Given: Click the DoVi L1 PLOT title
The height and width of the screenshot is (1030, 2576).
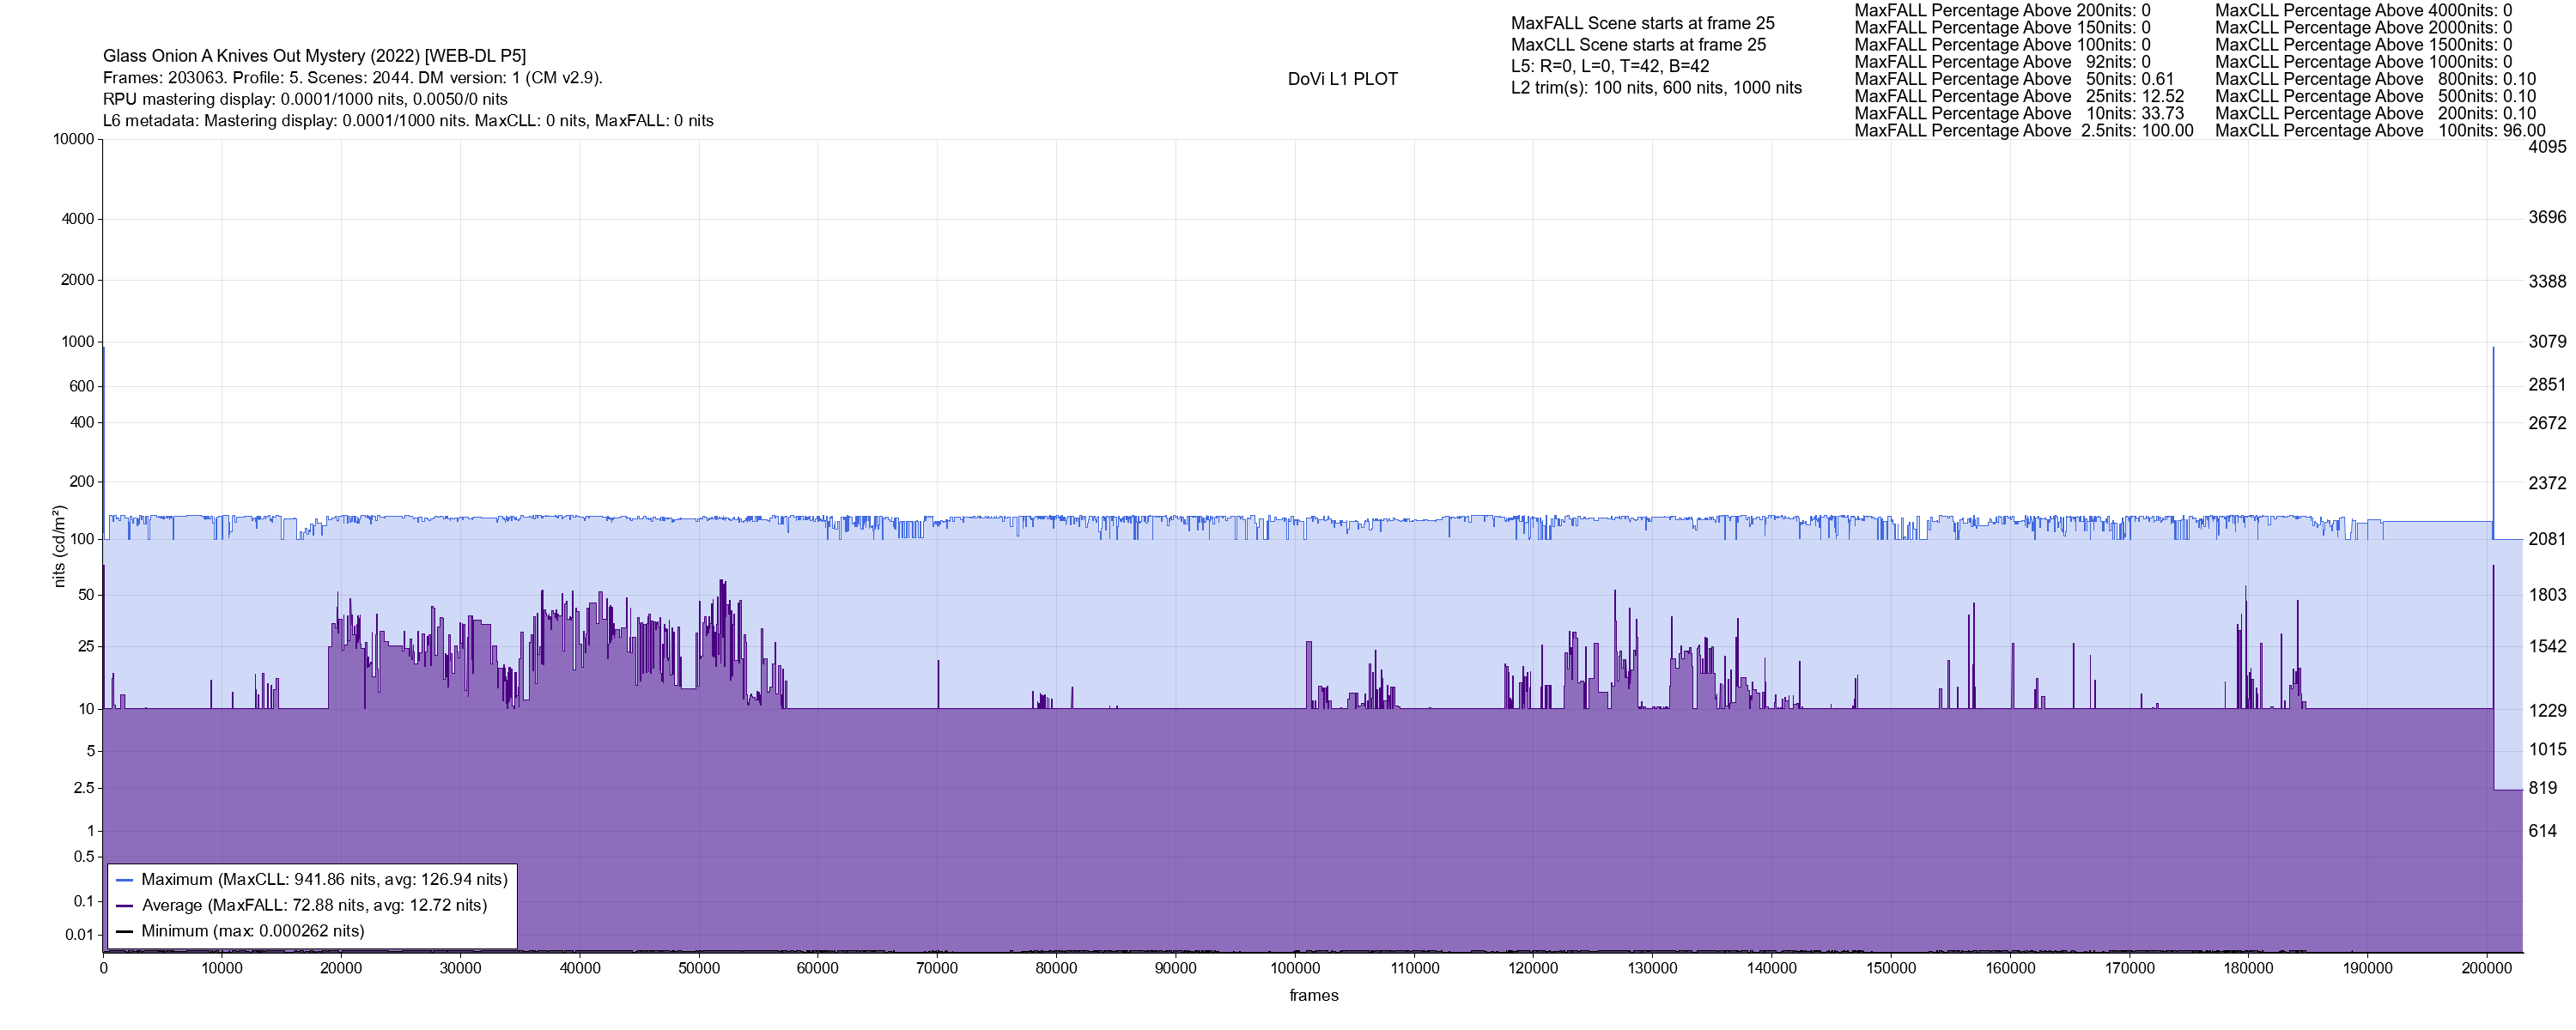Looking at the screenshot, I should point(1342,79).
